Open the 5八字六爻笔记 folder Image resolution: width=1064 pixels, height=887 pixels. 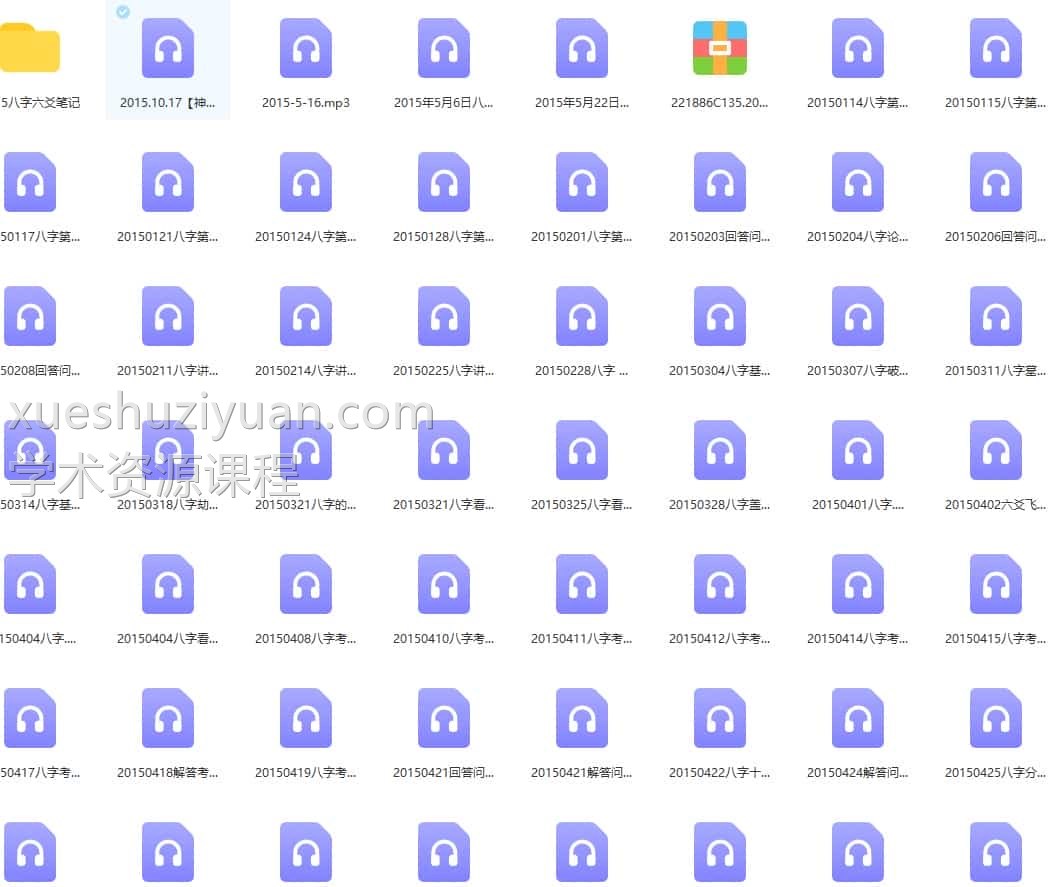click(33, 47)
